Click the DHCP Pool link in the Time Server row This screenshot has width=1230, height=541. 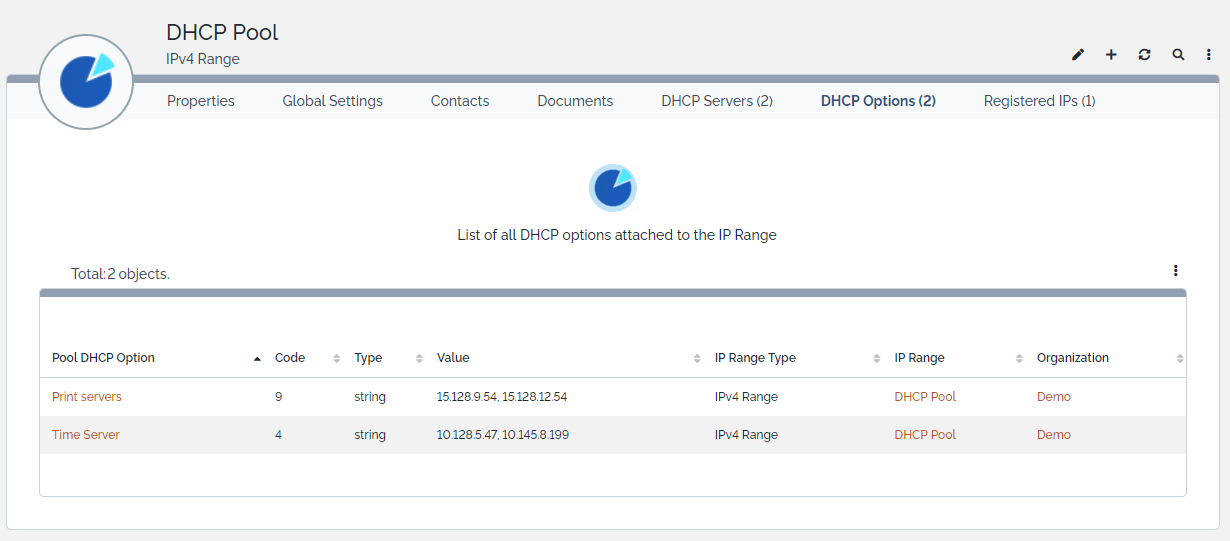(925, 435)
